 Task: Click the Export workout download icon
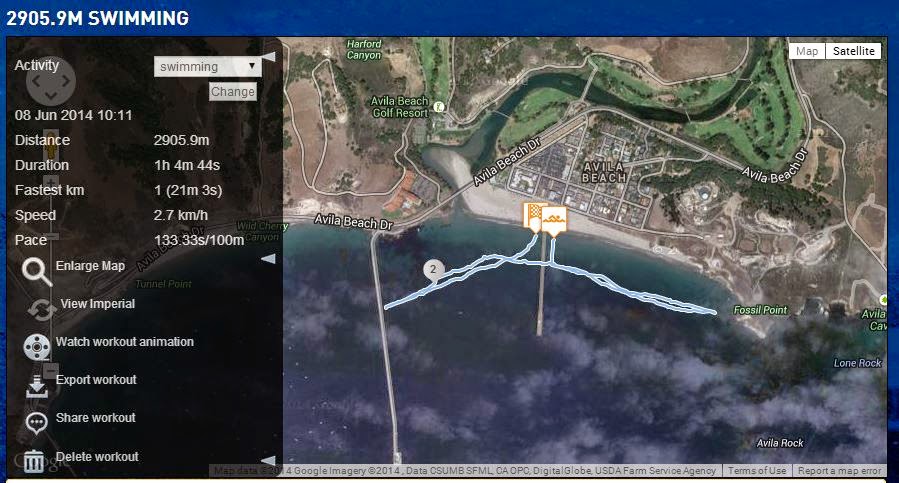click(x=37, y=386)
